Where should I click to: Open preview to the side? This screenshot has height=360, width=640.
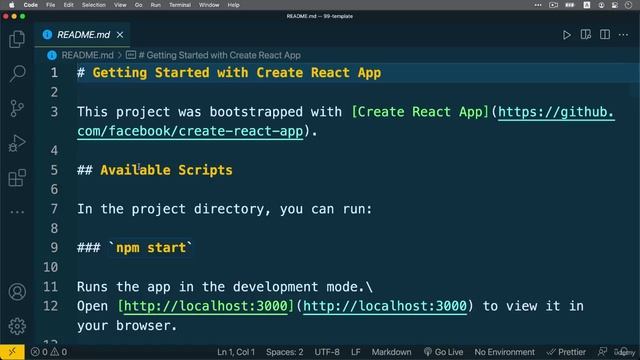(x=586, y=35)
